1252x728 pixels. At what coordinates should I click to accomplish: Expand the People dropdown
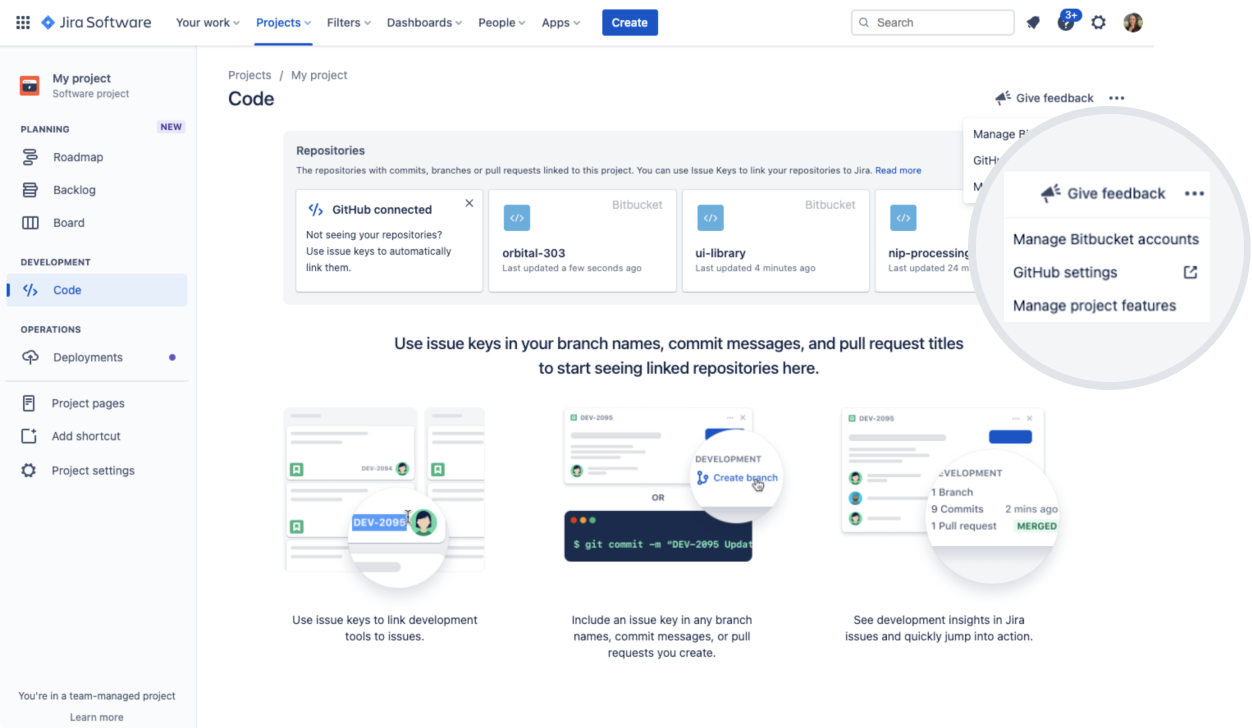click(x=502, y=22)
